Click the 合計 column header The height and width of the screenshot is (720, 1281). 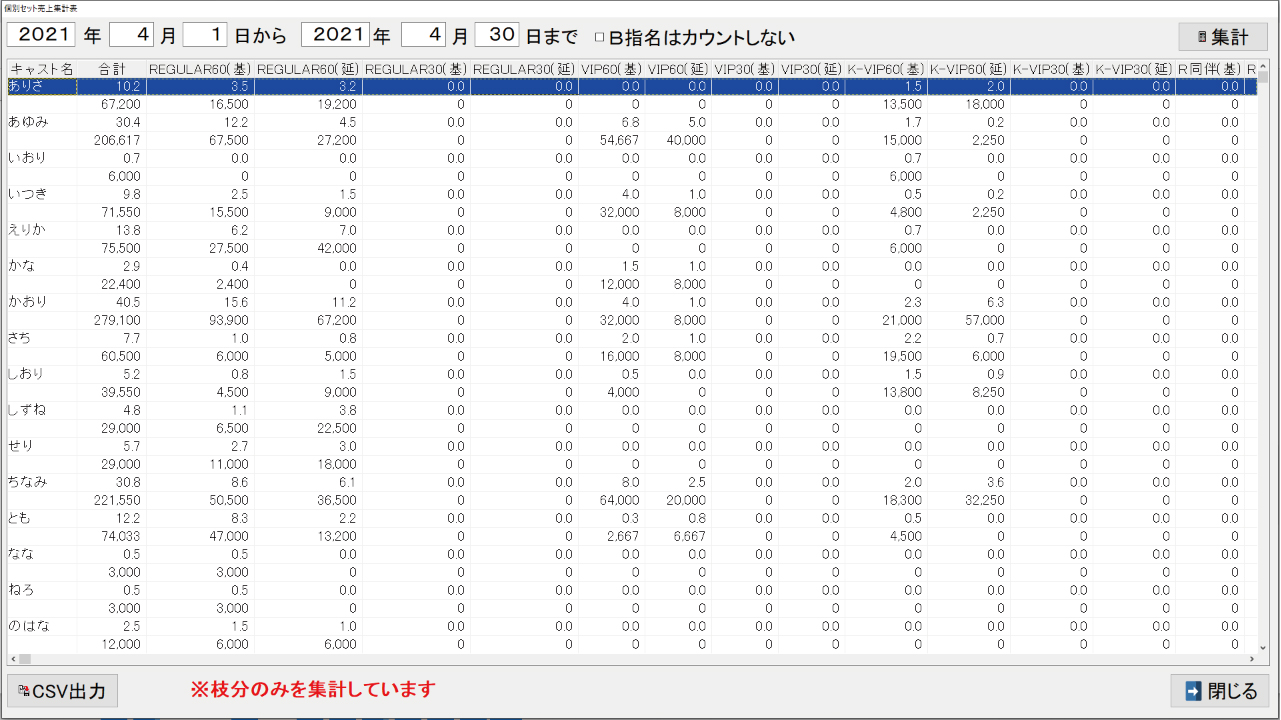tap(112, 69)
